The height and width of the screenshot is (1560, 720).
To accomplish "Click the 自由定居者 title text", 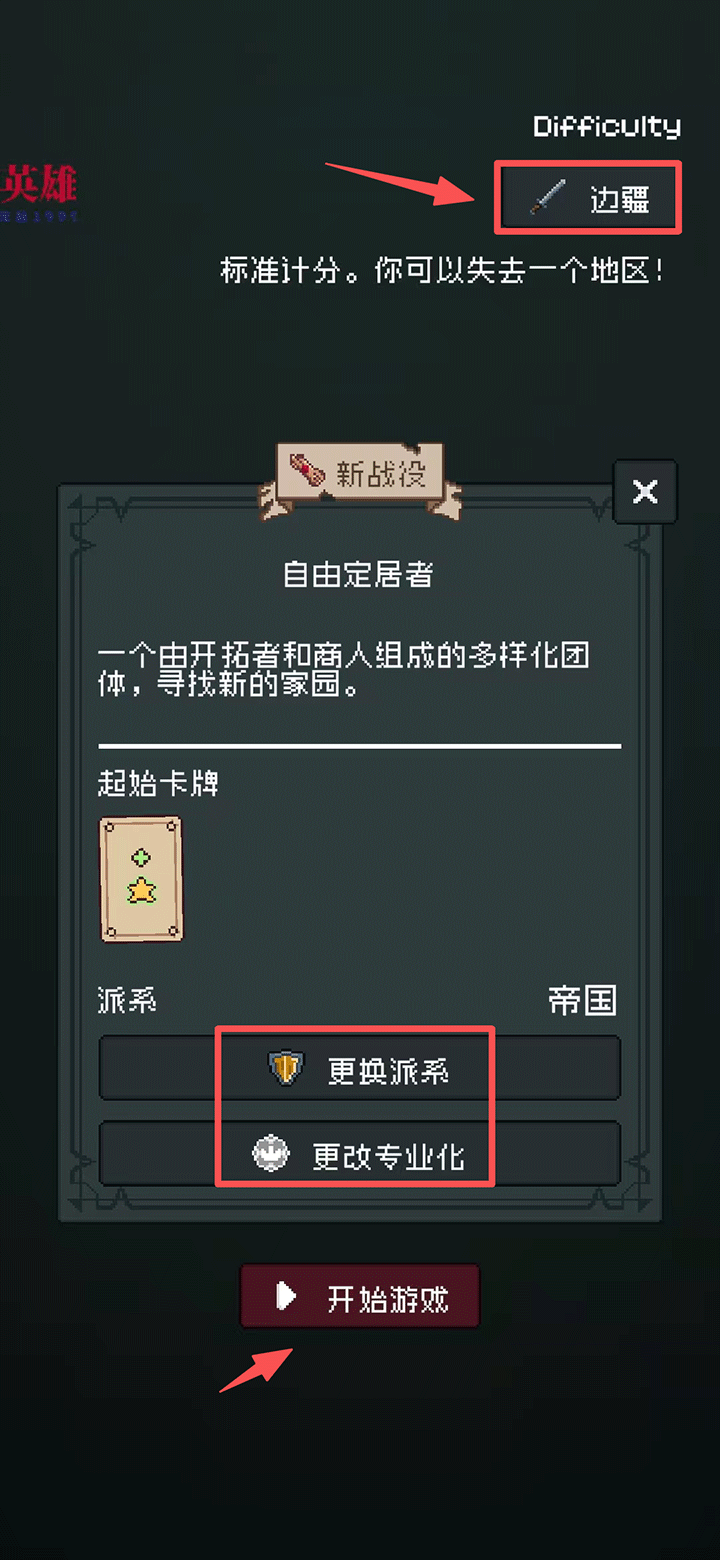I will click(358, 574).
